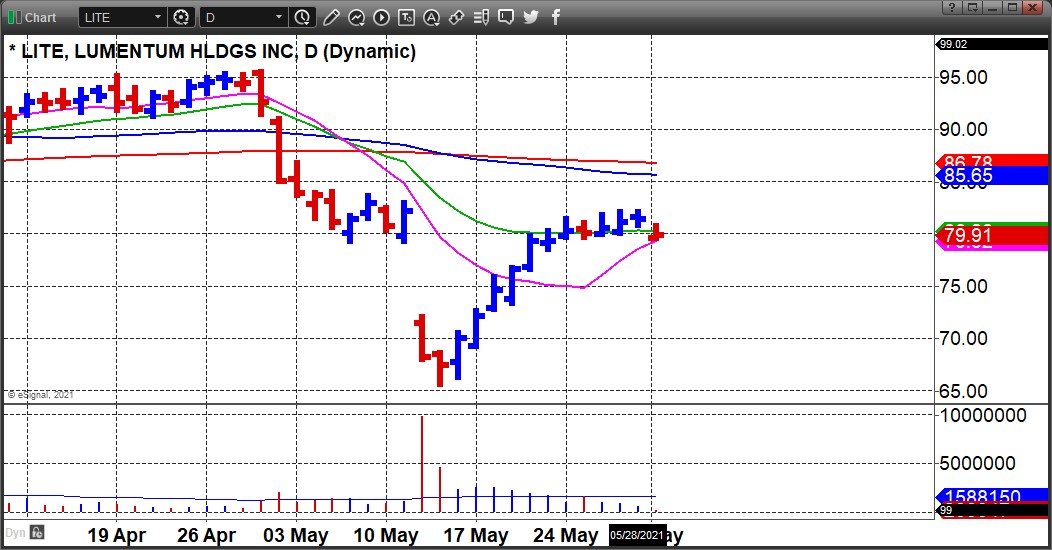This screenshot has width=1052, height=550.
Task: Click the black 99.02 tag at axis top
Action: point(992,44)
